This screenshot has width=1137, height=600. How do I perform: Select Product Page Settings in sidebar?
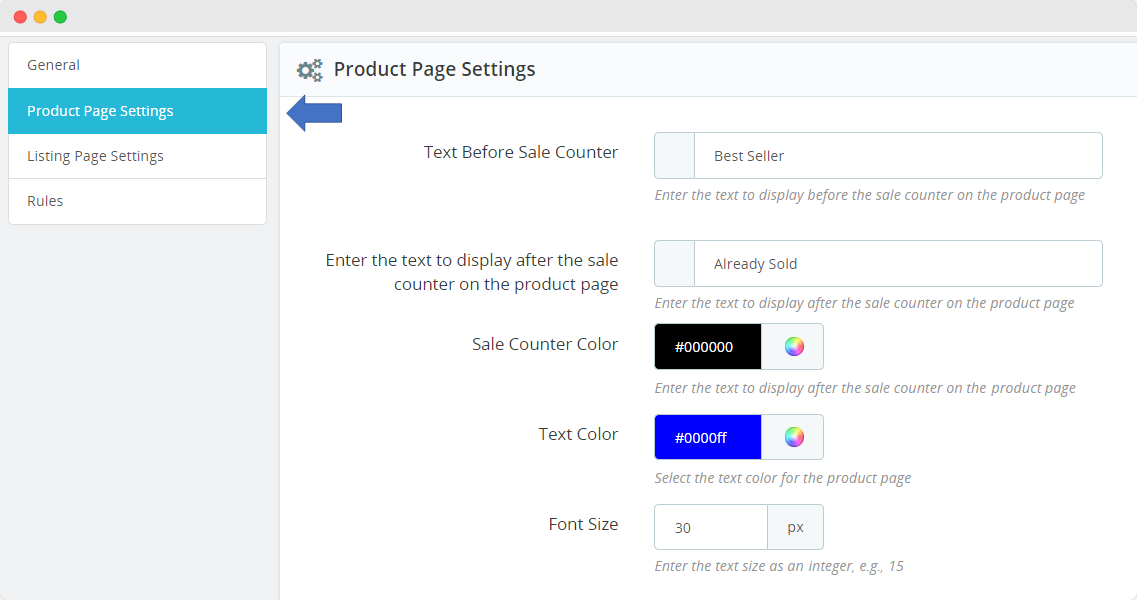point(137,111)
